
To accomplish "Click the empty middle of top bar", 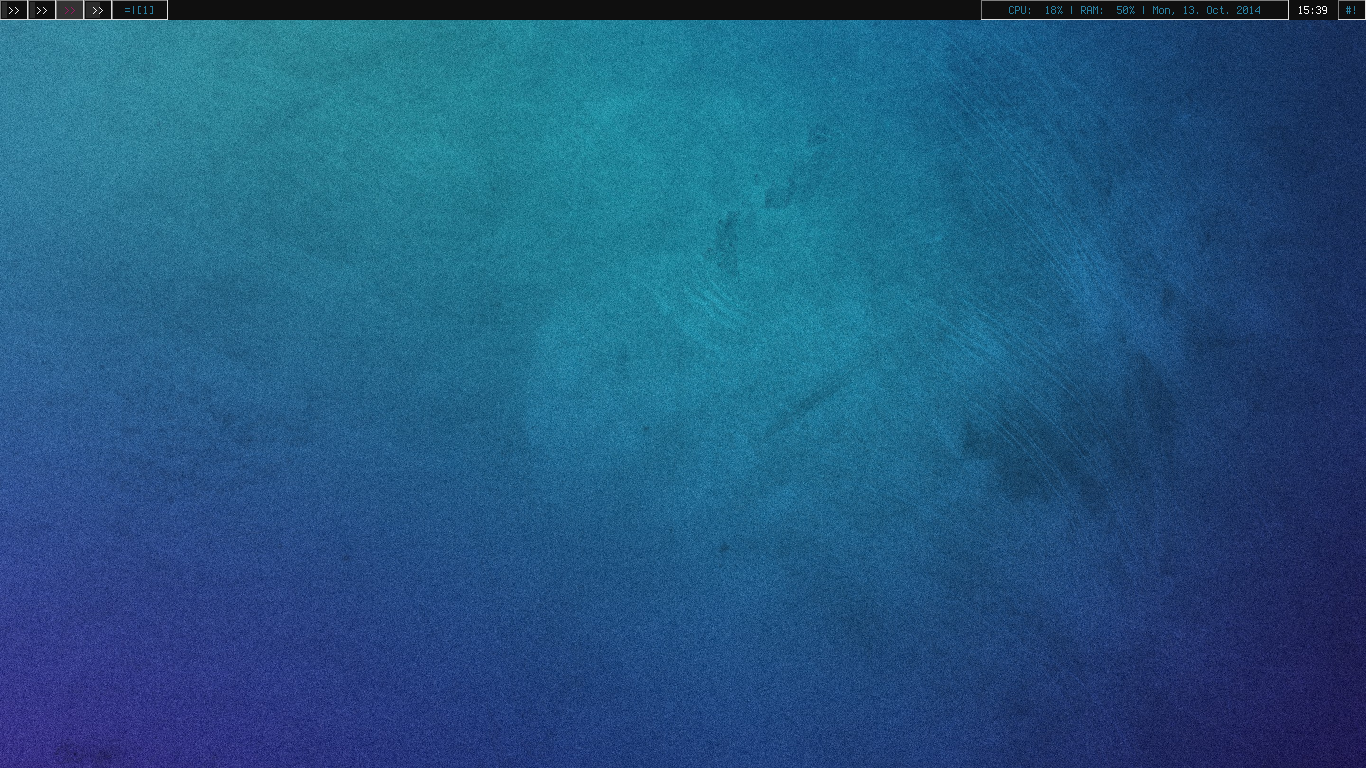I will 570,10.
